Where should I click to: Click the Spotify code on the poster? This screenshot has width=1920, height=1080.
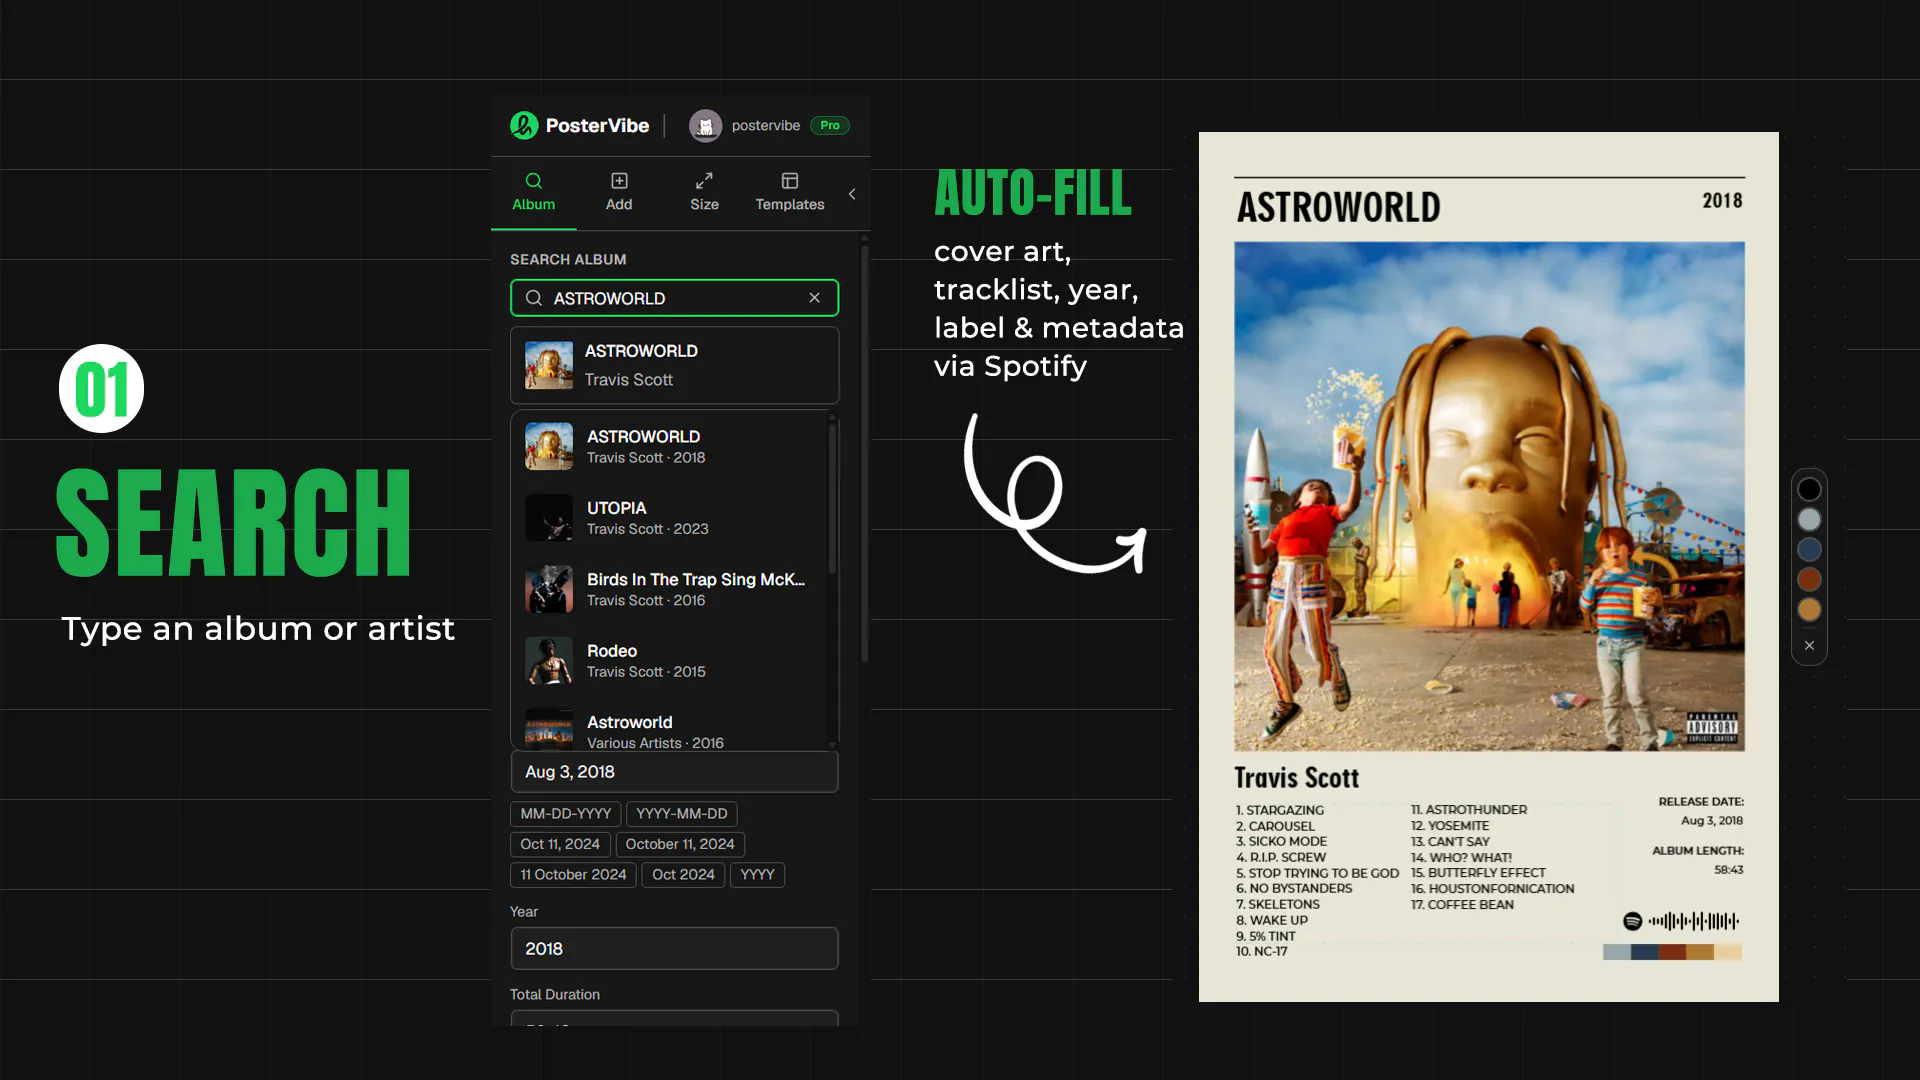click(x=1681, y=921)
